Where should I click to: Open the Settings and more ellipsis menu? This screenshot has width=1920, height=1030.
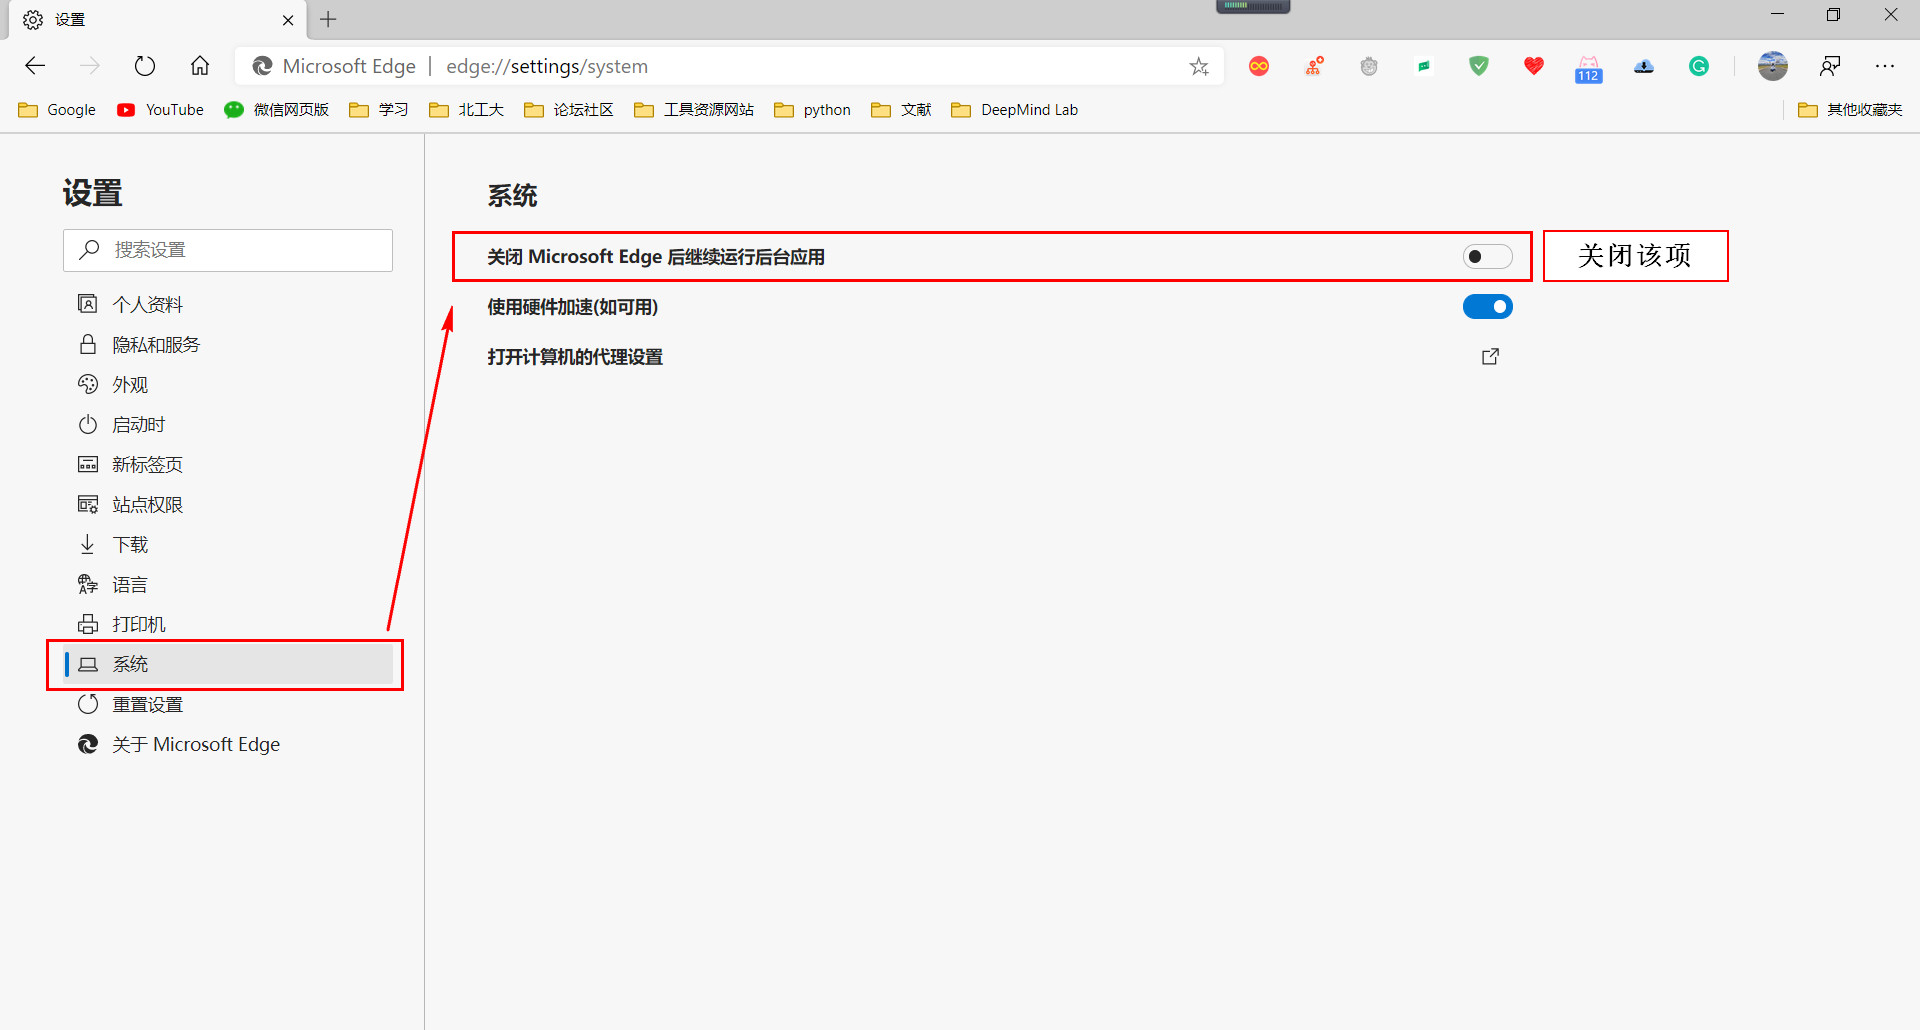1885,66
